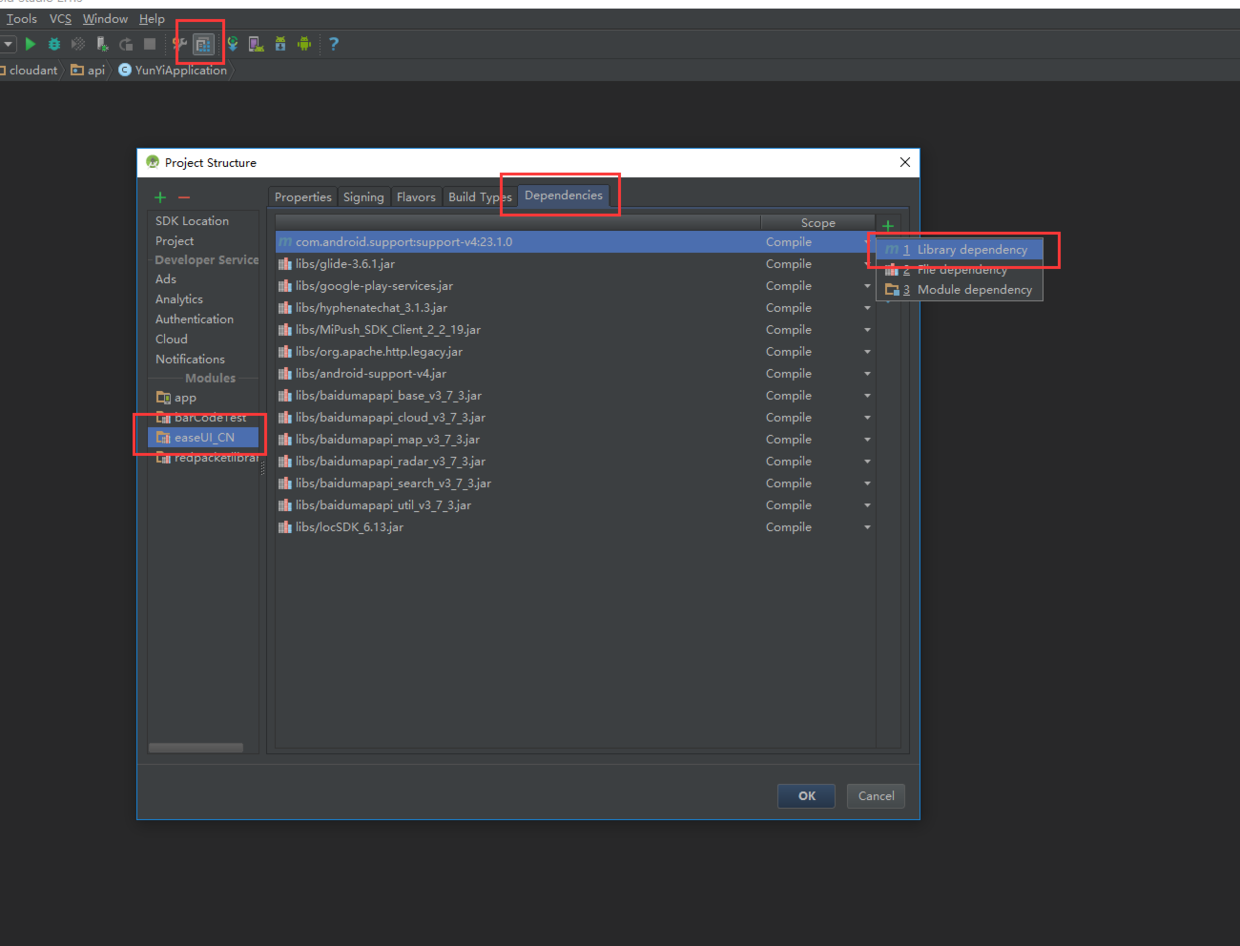This screenshot has height=946, width=1240.
Task: Click the sidebar horizontal scrollbar
Action: tap(196, 748)
